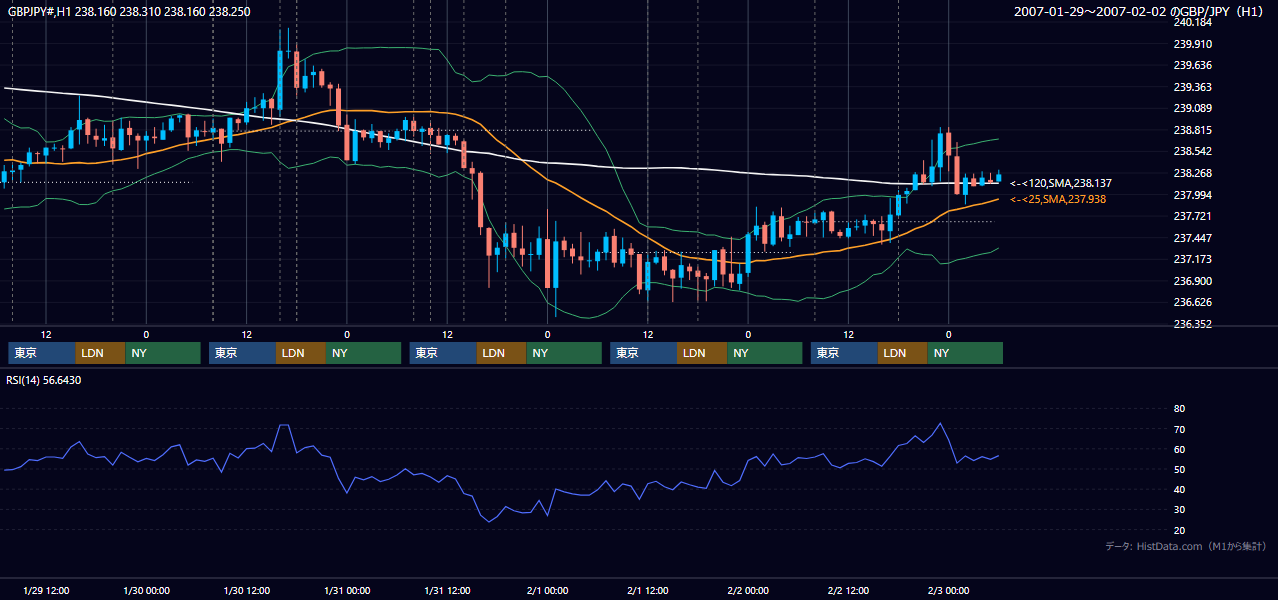The width and height of the screenshot is (1278, 600).
Task: Select the 東京 session block above 1/29 12:00
Action: 42,353
